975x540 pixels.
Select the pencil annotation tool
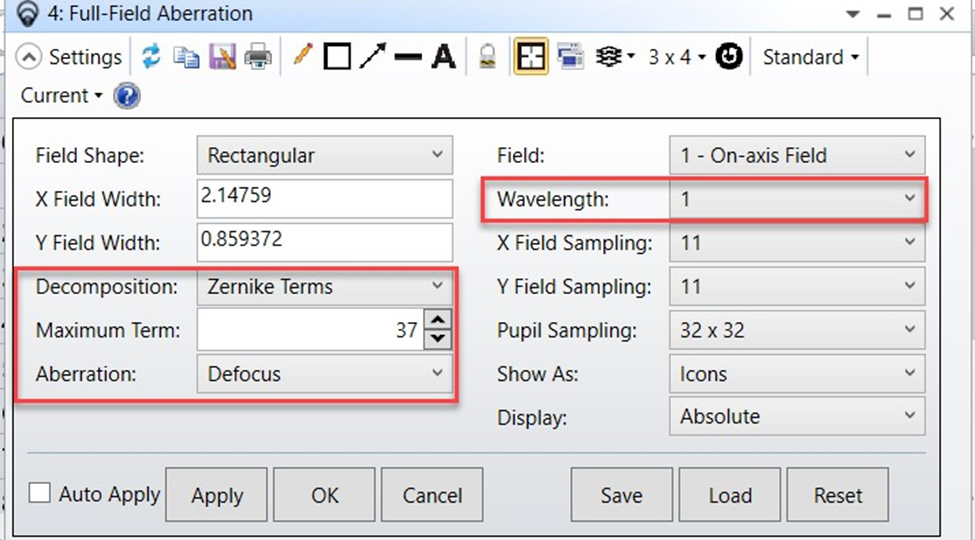(302, 57)
